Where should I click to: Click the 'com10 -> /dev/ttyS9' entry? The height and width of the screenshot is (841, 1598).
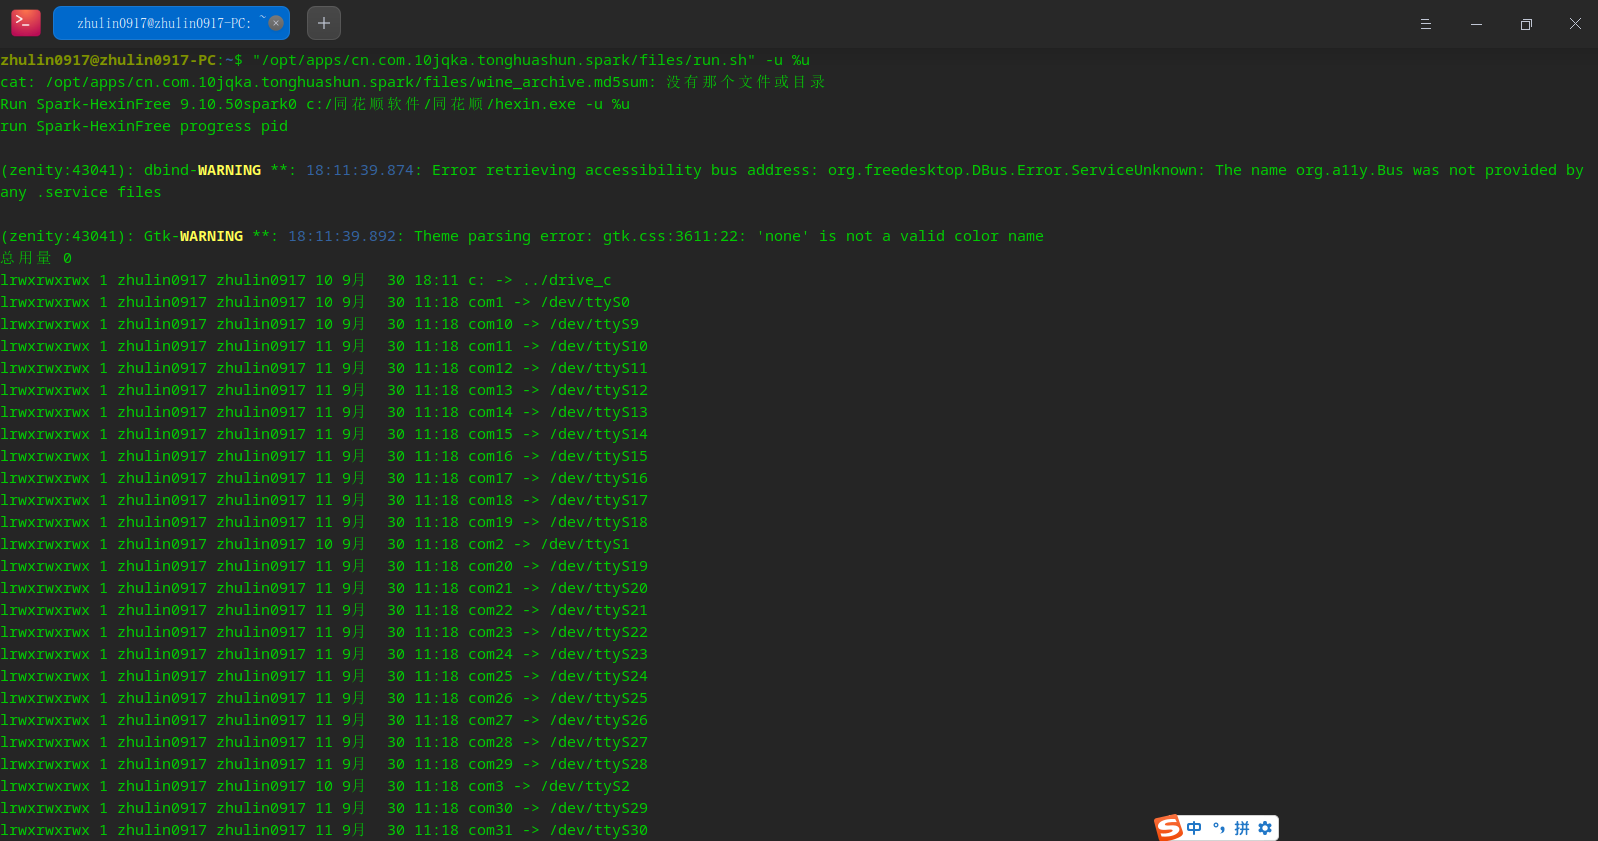[554, 324]
